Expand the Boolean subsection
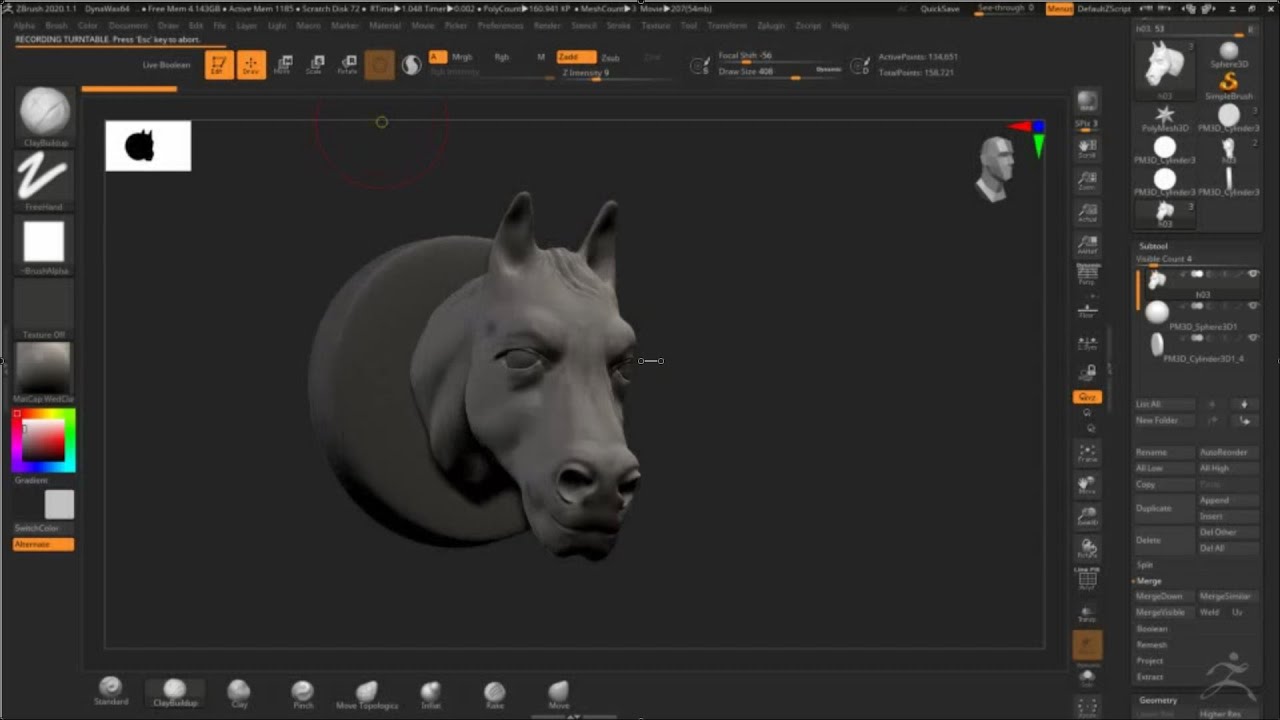The image size is (1280, 720). point(1152,629)
